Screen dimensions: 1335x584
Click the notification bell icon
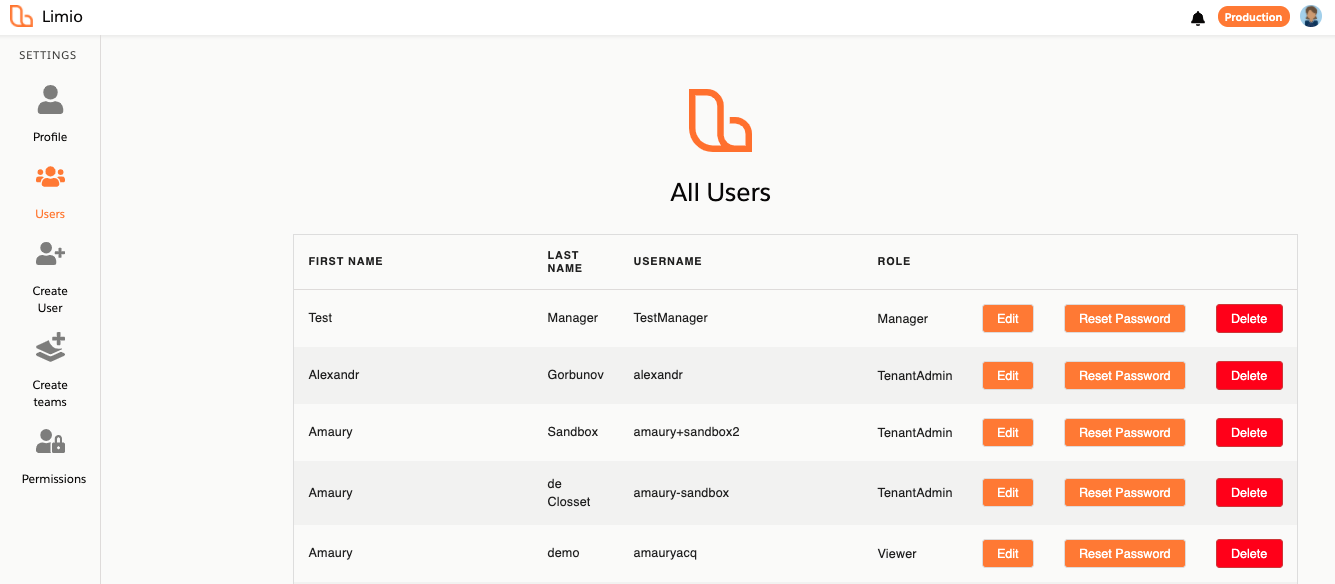pyautogui.click(x=1198, y=18)
